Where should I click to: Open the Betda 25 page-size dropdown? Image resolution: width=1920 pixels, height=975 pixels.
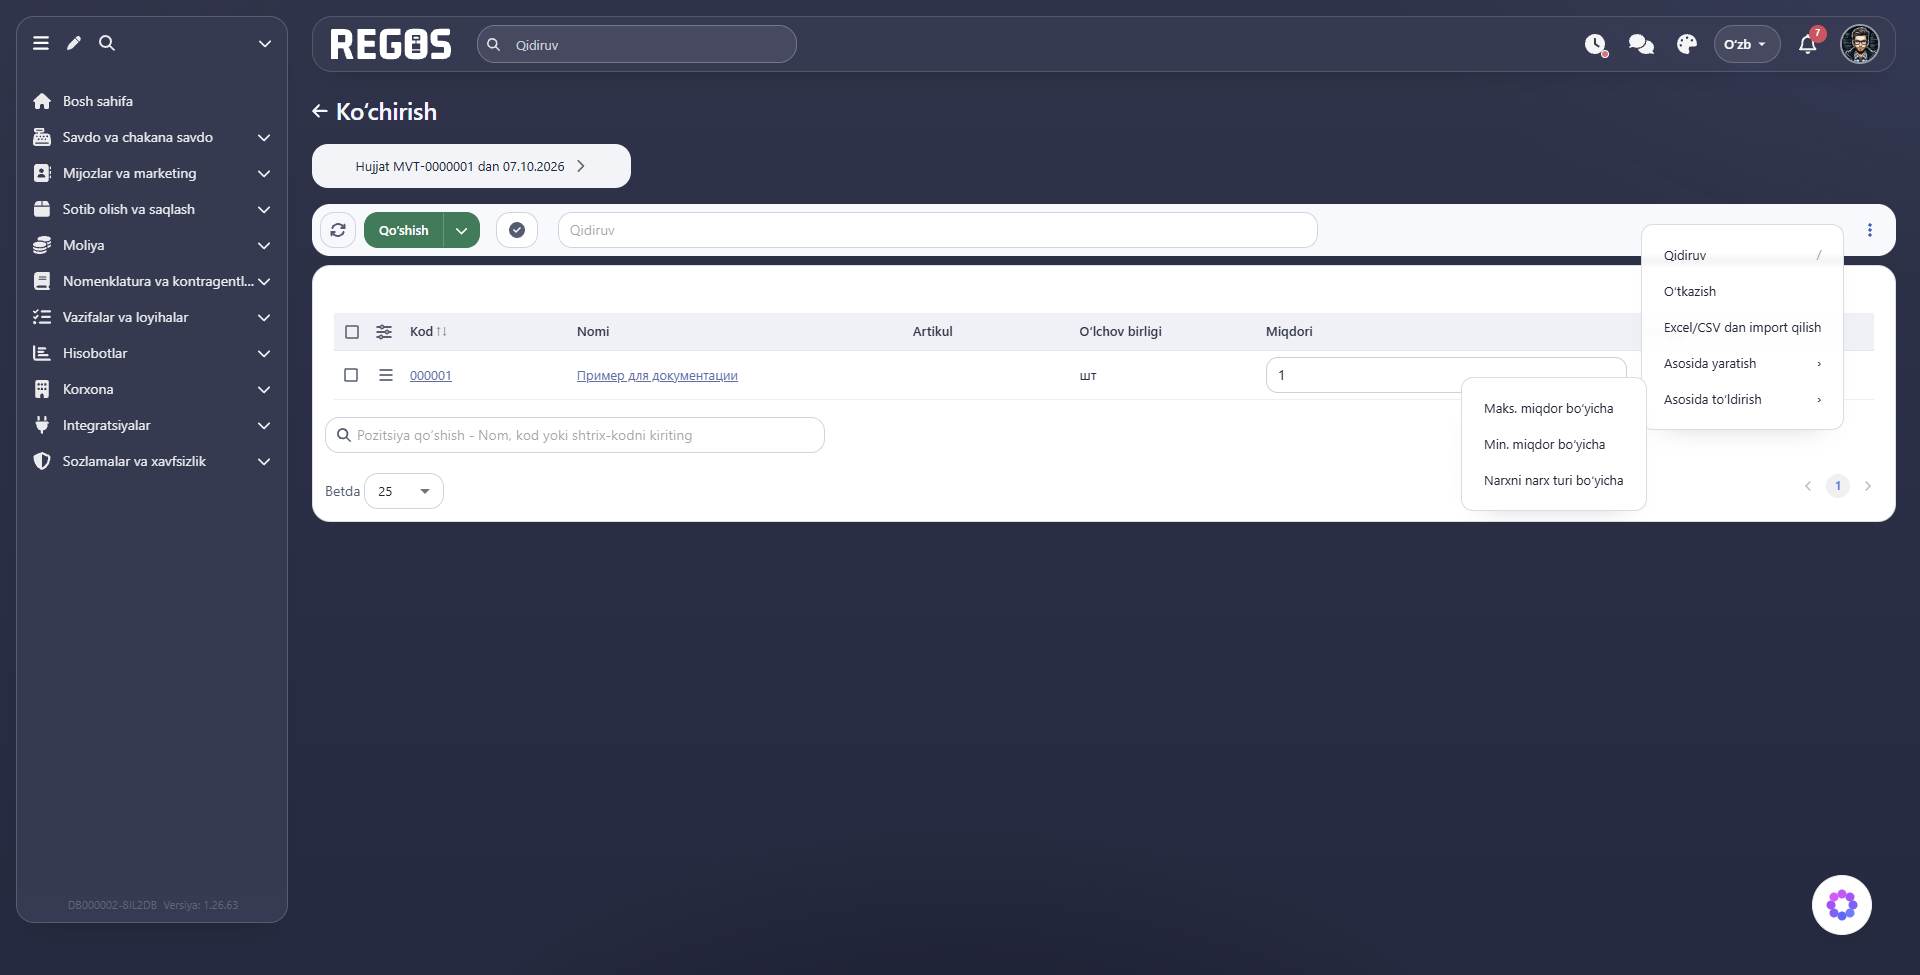(404, 491)
